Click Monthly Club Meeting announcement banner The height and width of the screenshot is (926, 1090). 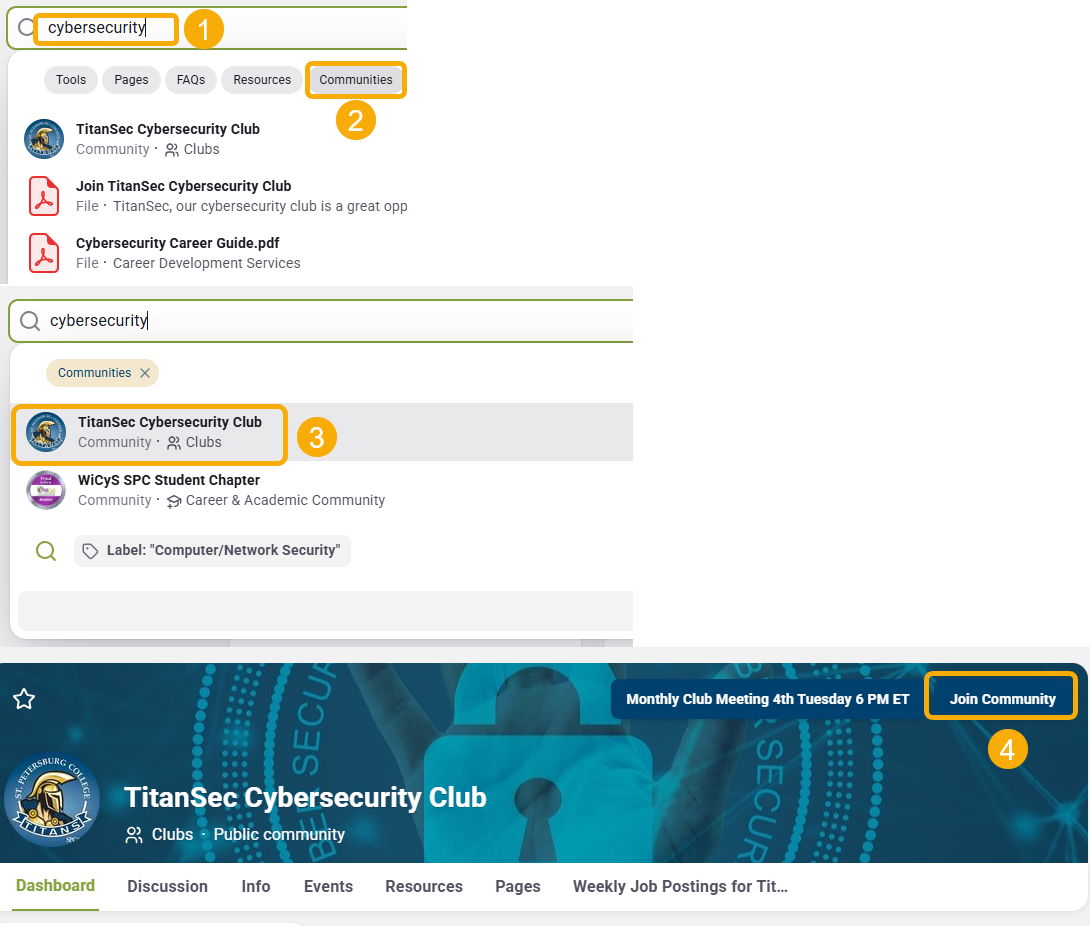767,699
